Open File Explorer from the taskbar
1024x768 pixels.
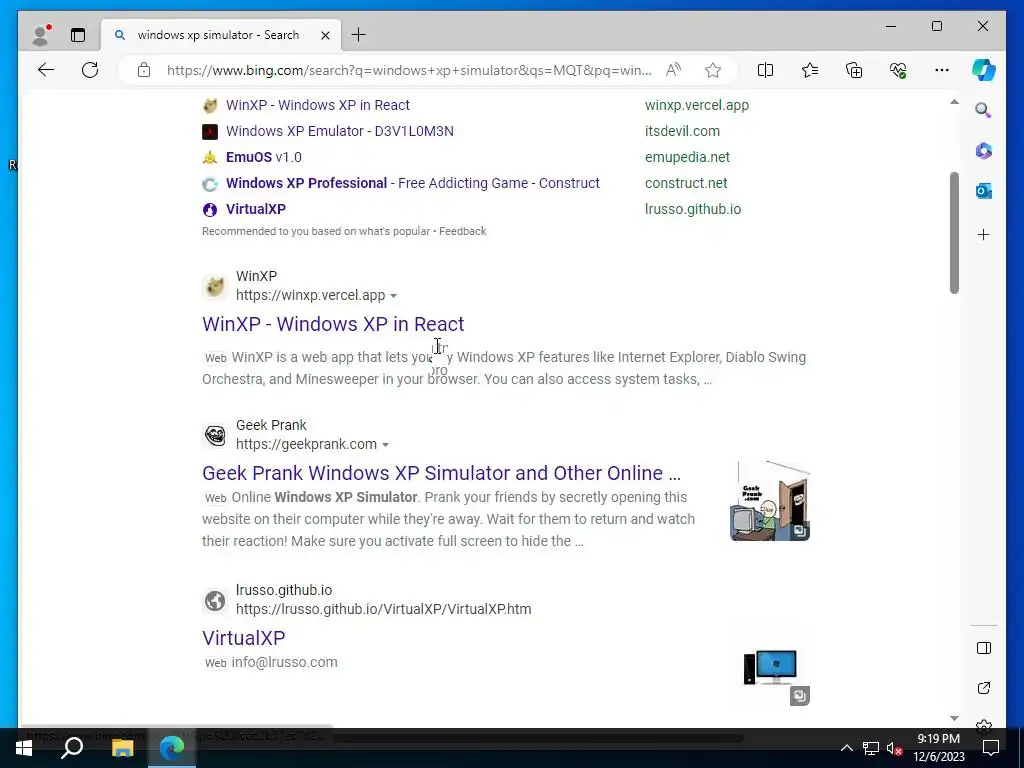122,748
